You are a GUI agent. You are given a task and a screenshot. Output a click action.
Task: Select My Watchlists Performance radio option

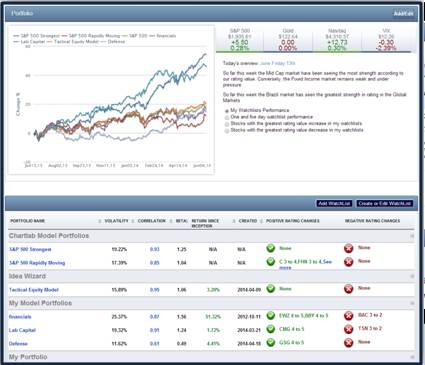click(x=227, y=111)
